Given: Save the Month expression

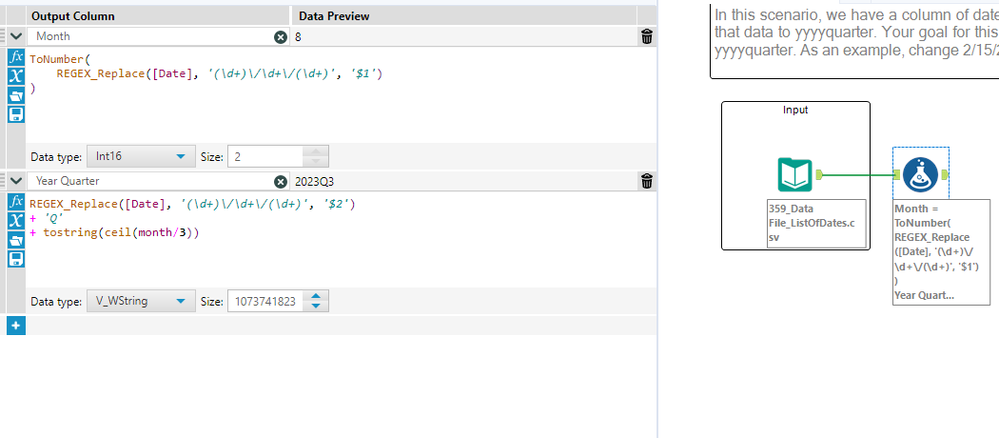Looking at the screenshot, I should [x=15, y=114].
